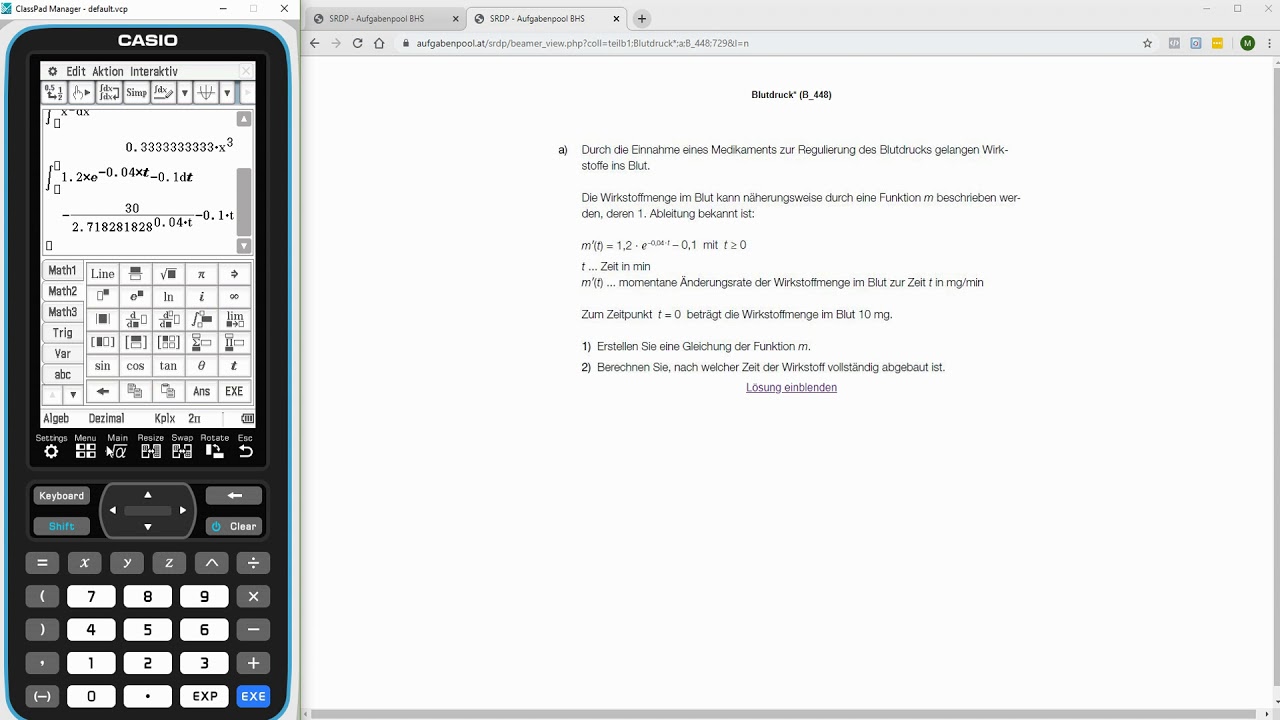Insert e-power template key

(136, 297)
